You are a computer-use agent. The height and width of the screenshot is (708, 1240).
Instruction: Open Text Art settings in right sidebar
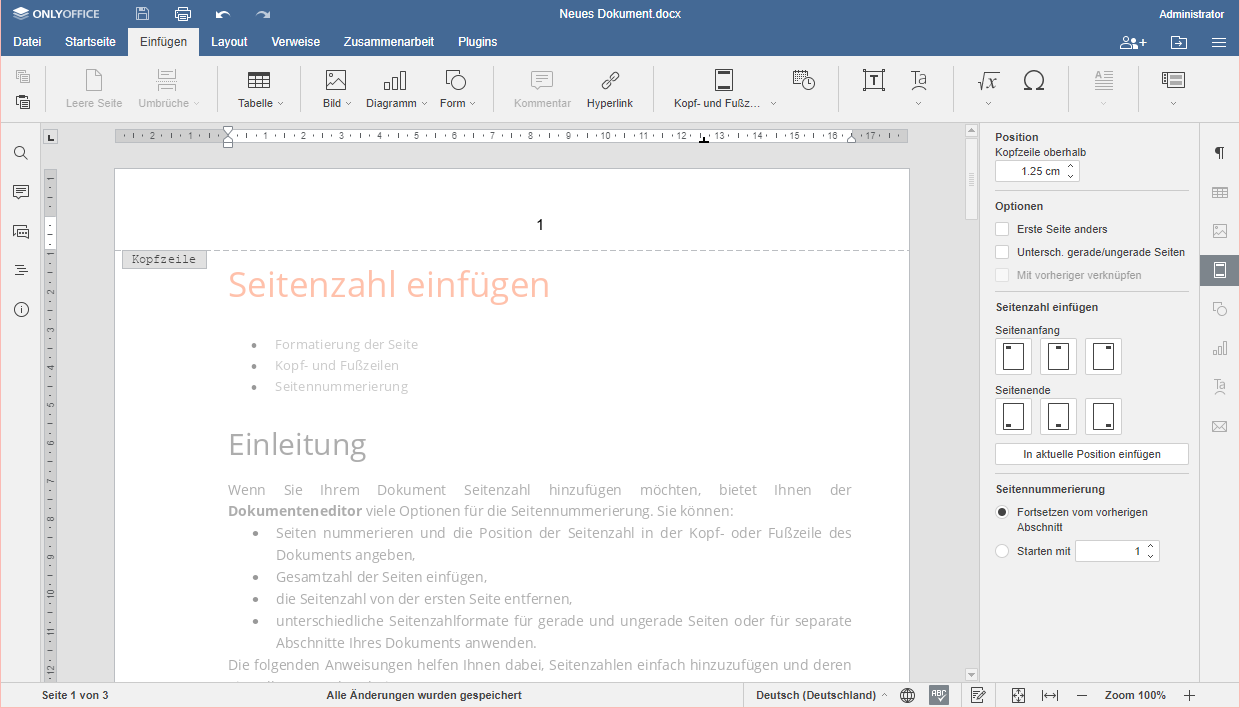(x=1220, y=387)
